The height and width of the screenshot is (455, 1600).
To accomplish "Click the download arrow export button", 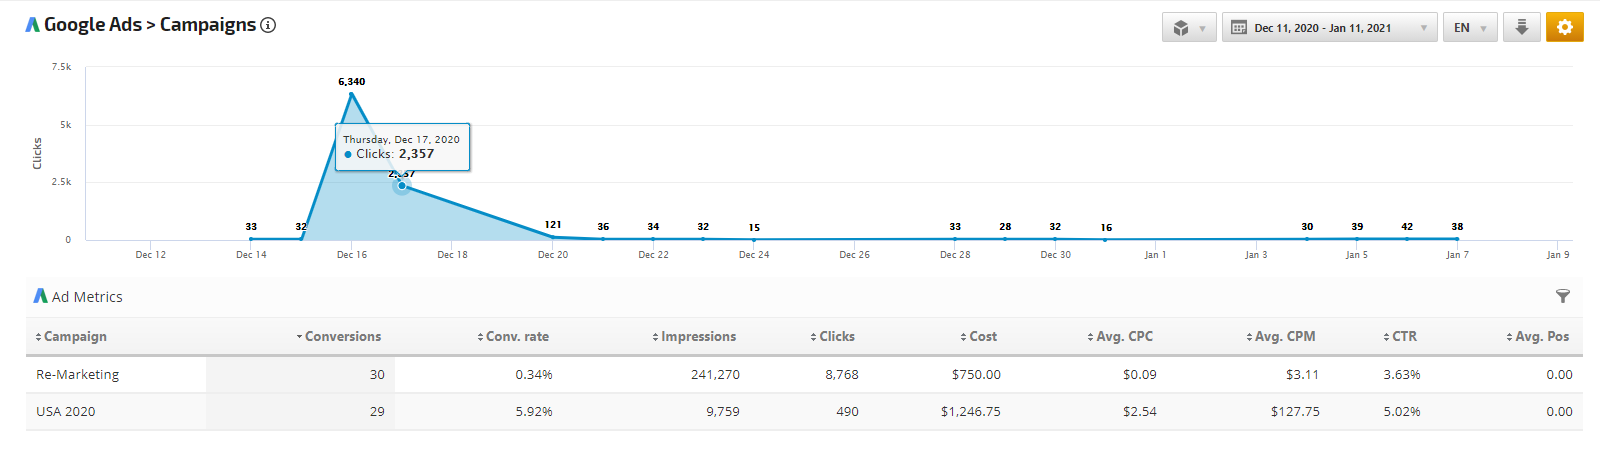I will tap(1521, 27).
